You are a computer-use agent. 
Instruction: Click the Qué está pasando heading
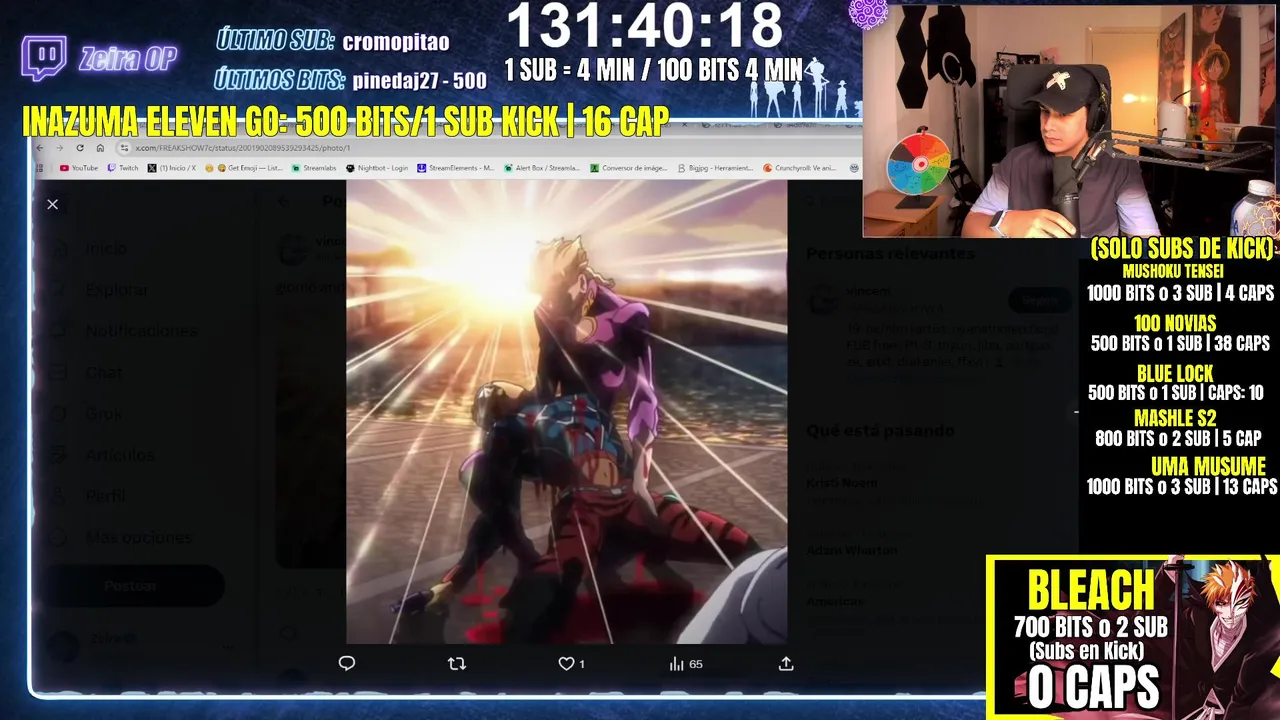click(881, 430)
